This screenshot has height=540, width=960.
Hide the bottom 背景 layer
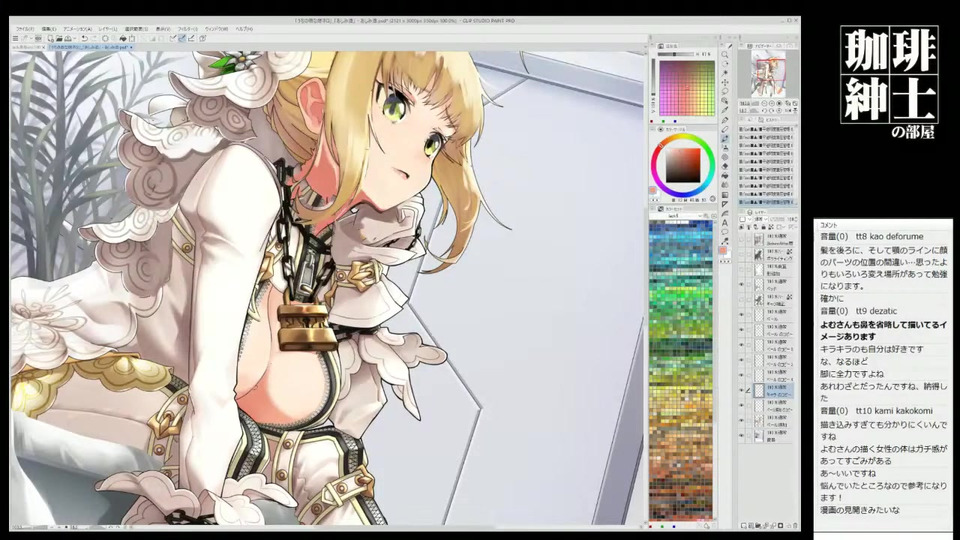(741, 433)
